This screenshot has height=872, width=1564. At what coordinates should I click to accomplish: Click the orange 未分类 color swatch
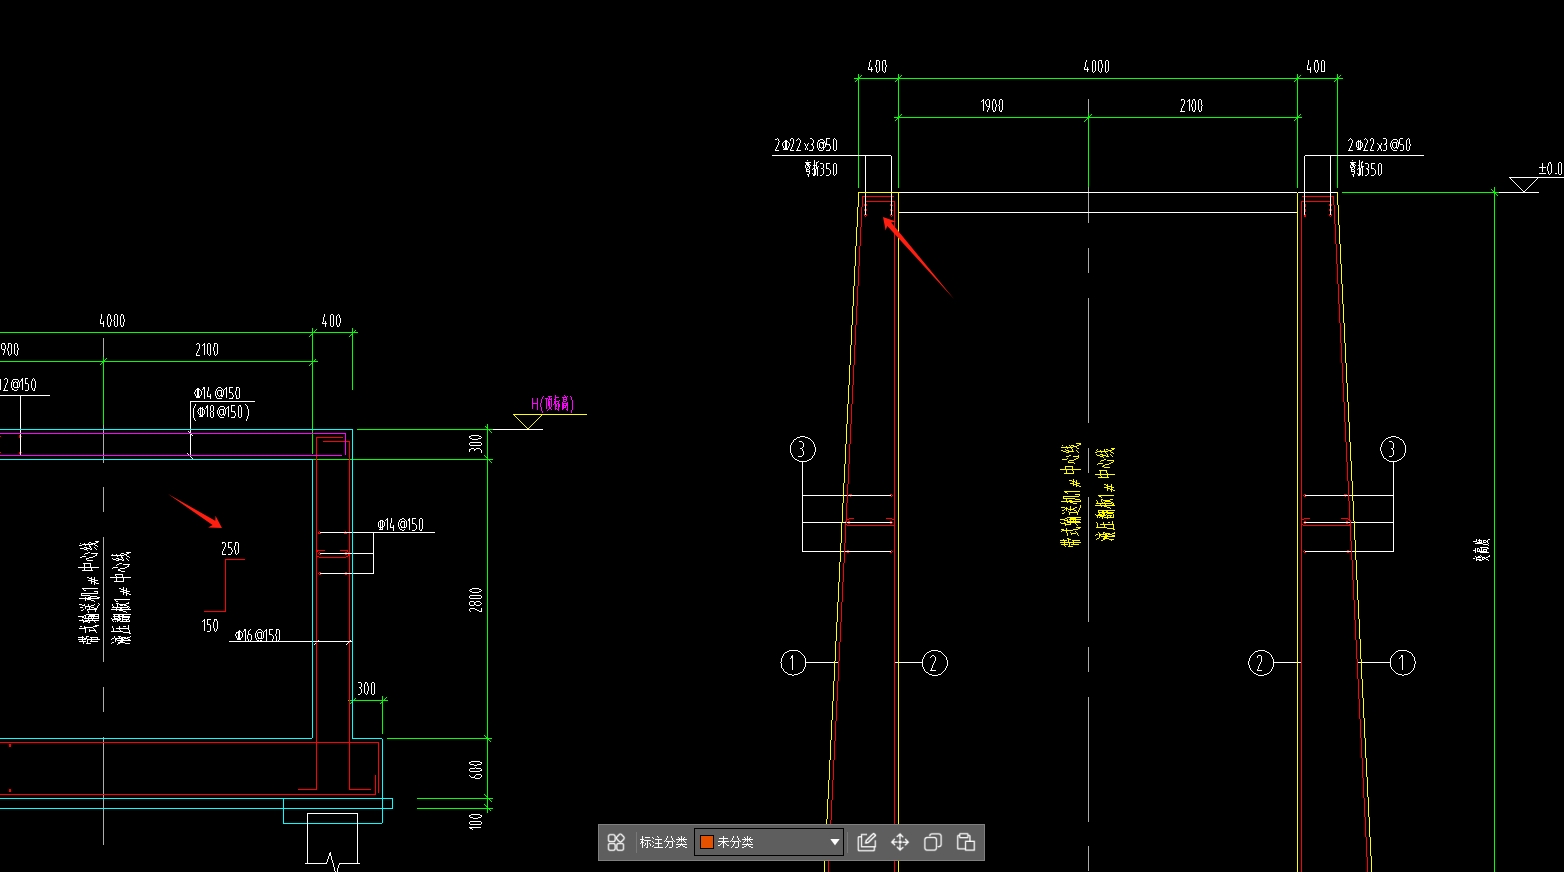coord(706,842)
